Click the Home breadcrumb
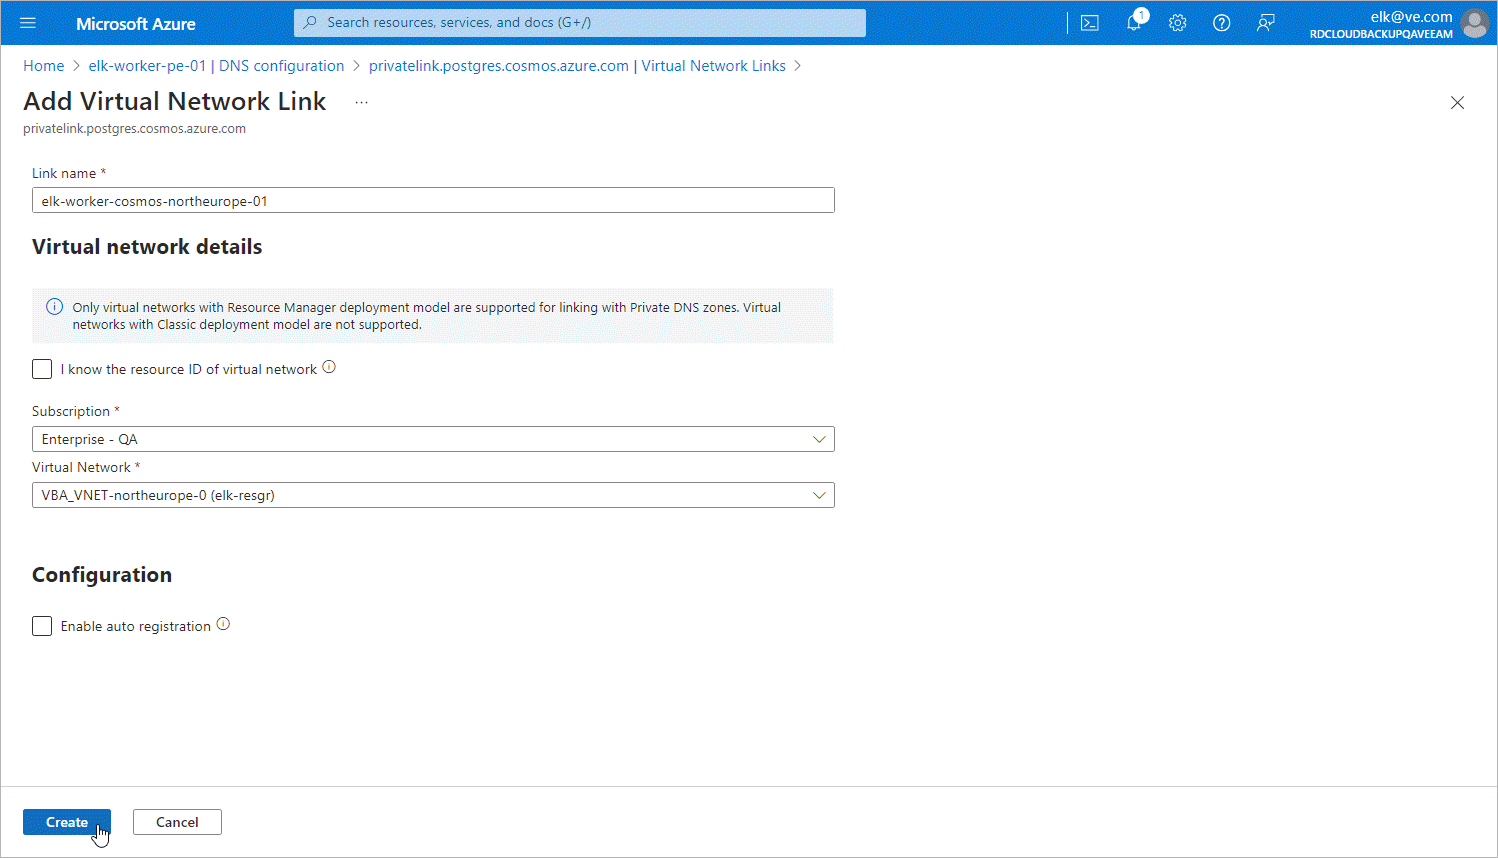The image size is (1498, 858). click(x=43, y=66)
